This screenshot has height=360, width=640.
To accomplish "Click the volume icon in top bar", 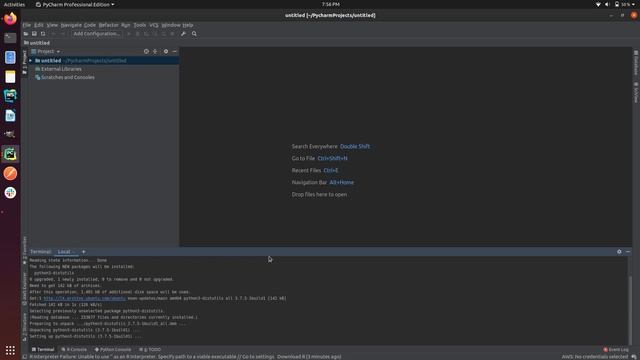I will (x=607, y=4).
